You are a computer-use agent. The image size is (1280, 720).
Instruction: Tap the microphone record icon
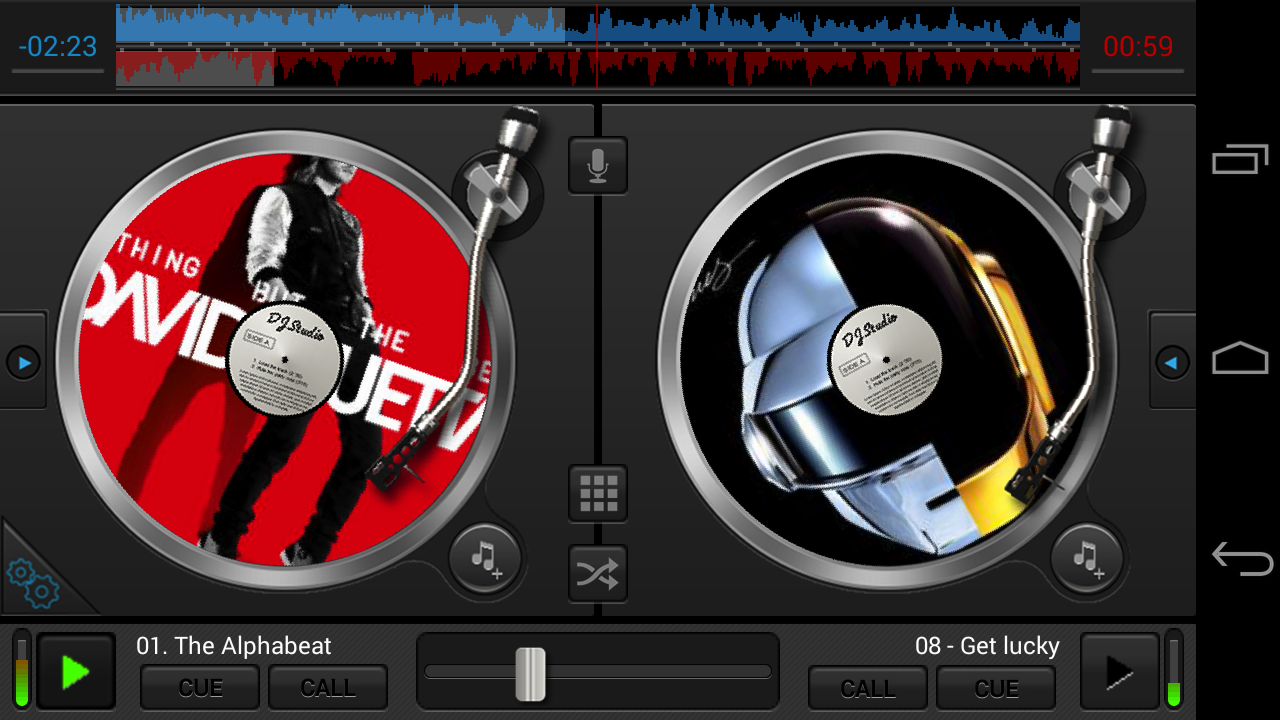598,165
